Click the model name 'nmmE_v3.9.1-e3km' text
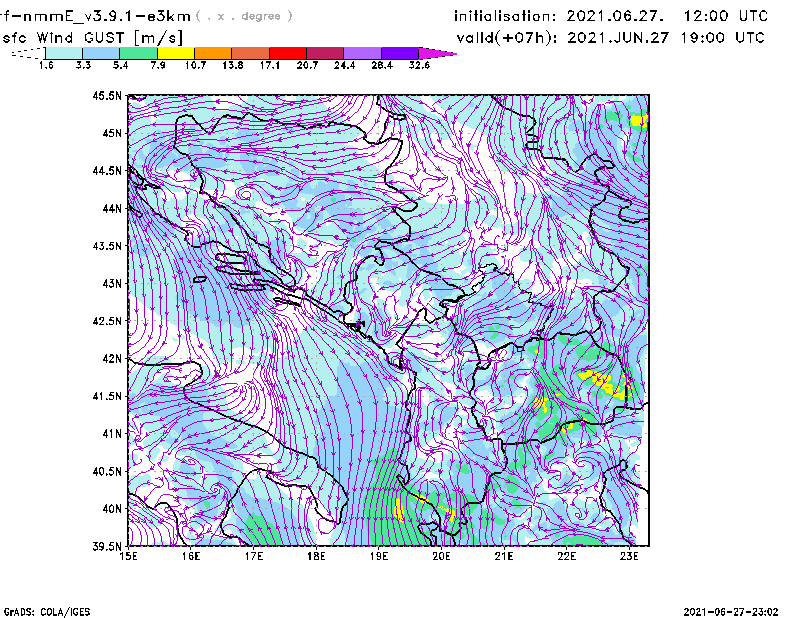Image resolution: width=800 pixels, height=618 pixels. [104, 16]
